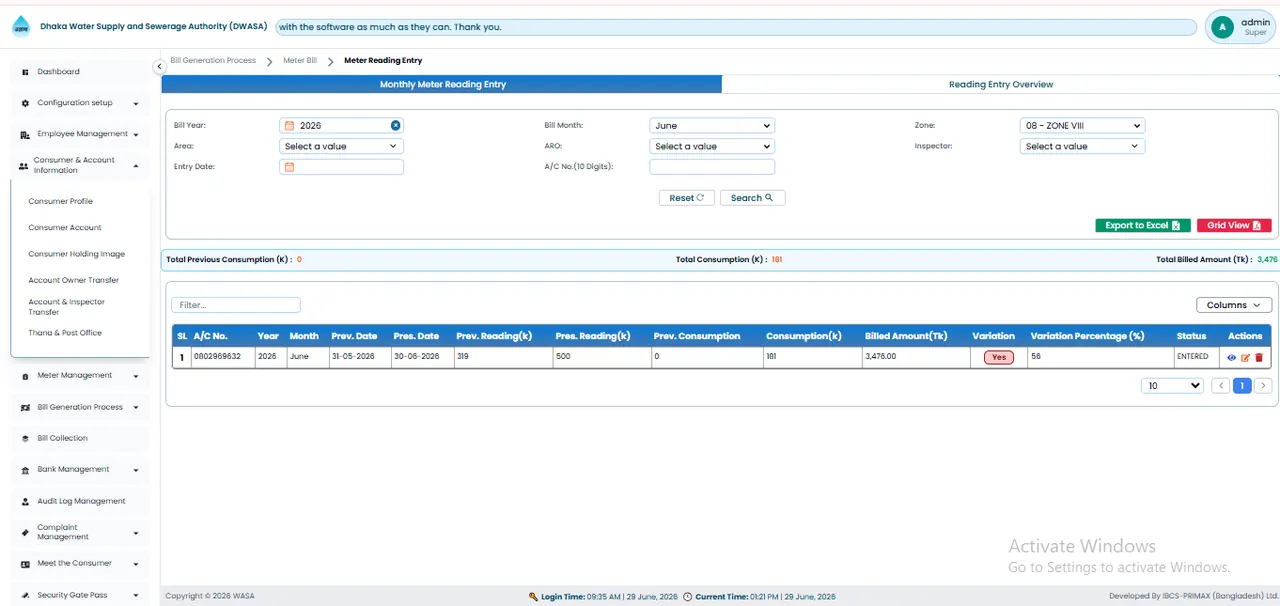Open the Bill Year calendar icon
This screenshot has width=1280, height=606.
tap(290, 126)
